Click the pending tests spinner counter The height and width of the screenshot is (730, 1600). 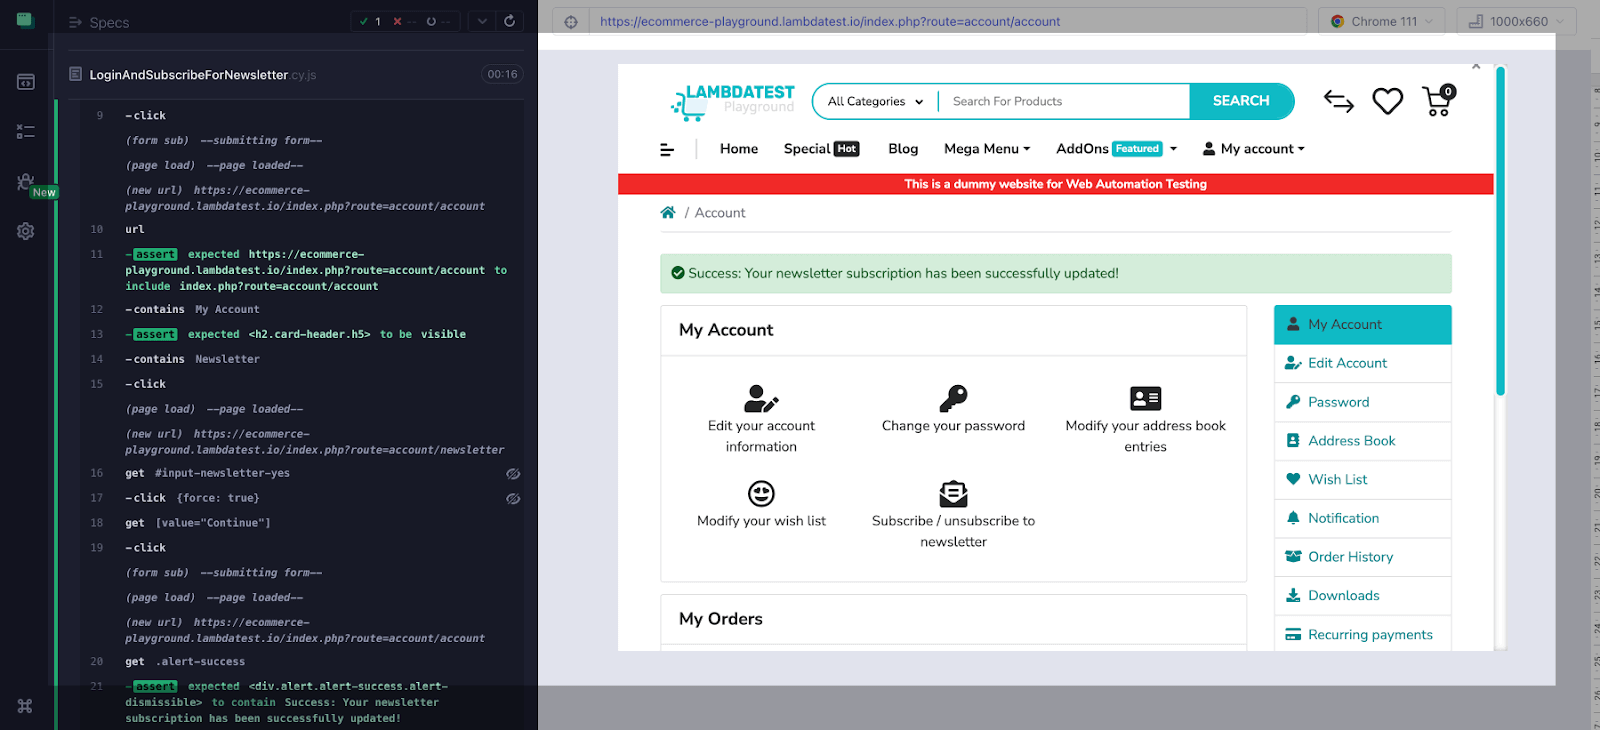438,21
